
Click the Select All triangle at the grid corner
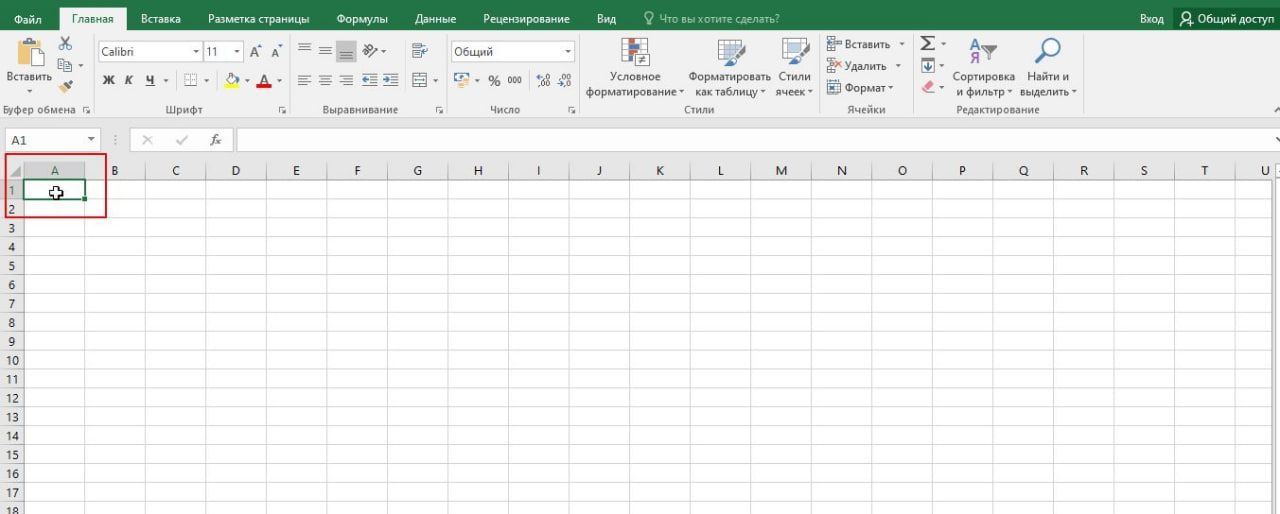15,171
